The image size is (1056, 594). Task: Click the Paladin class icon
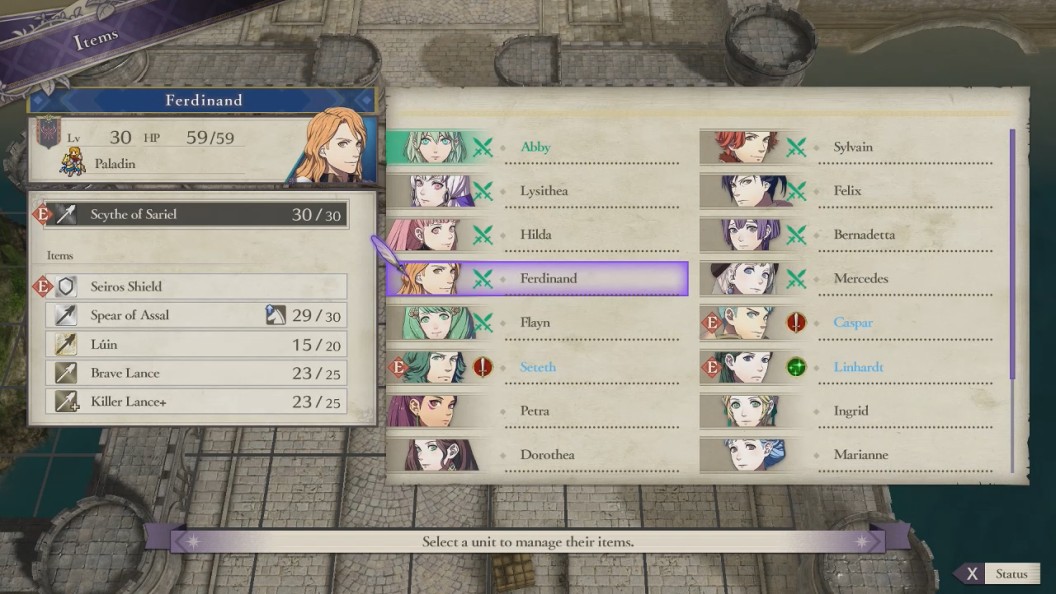pos(73,162)
